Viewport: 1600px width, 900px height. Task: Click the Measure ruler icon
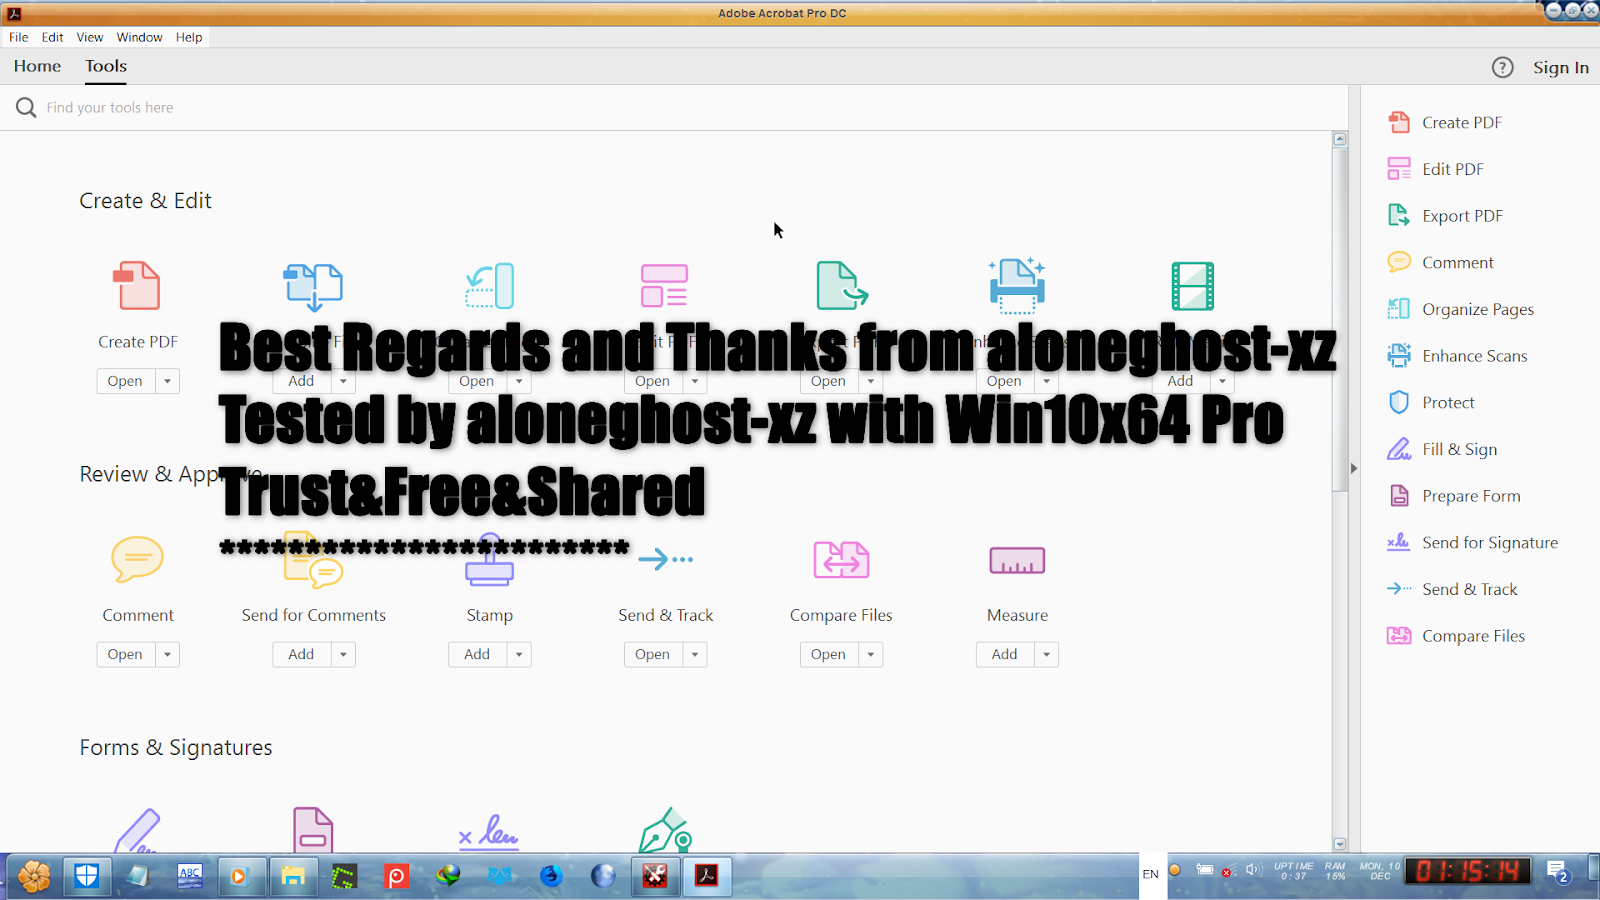click(1017, 560)
